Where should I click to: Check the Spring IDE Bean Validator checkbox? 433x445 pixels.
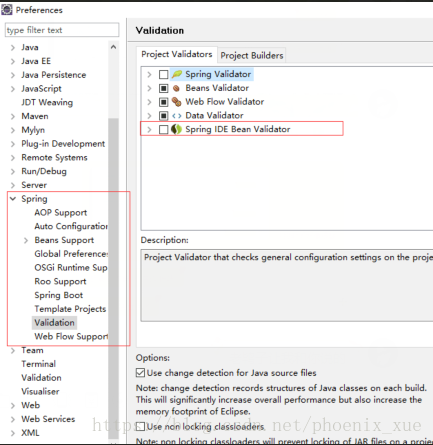163,129
